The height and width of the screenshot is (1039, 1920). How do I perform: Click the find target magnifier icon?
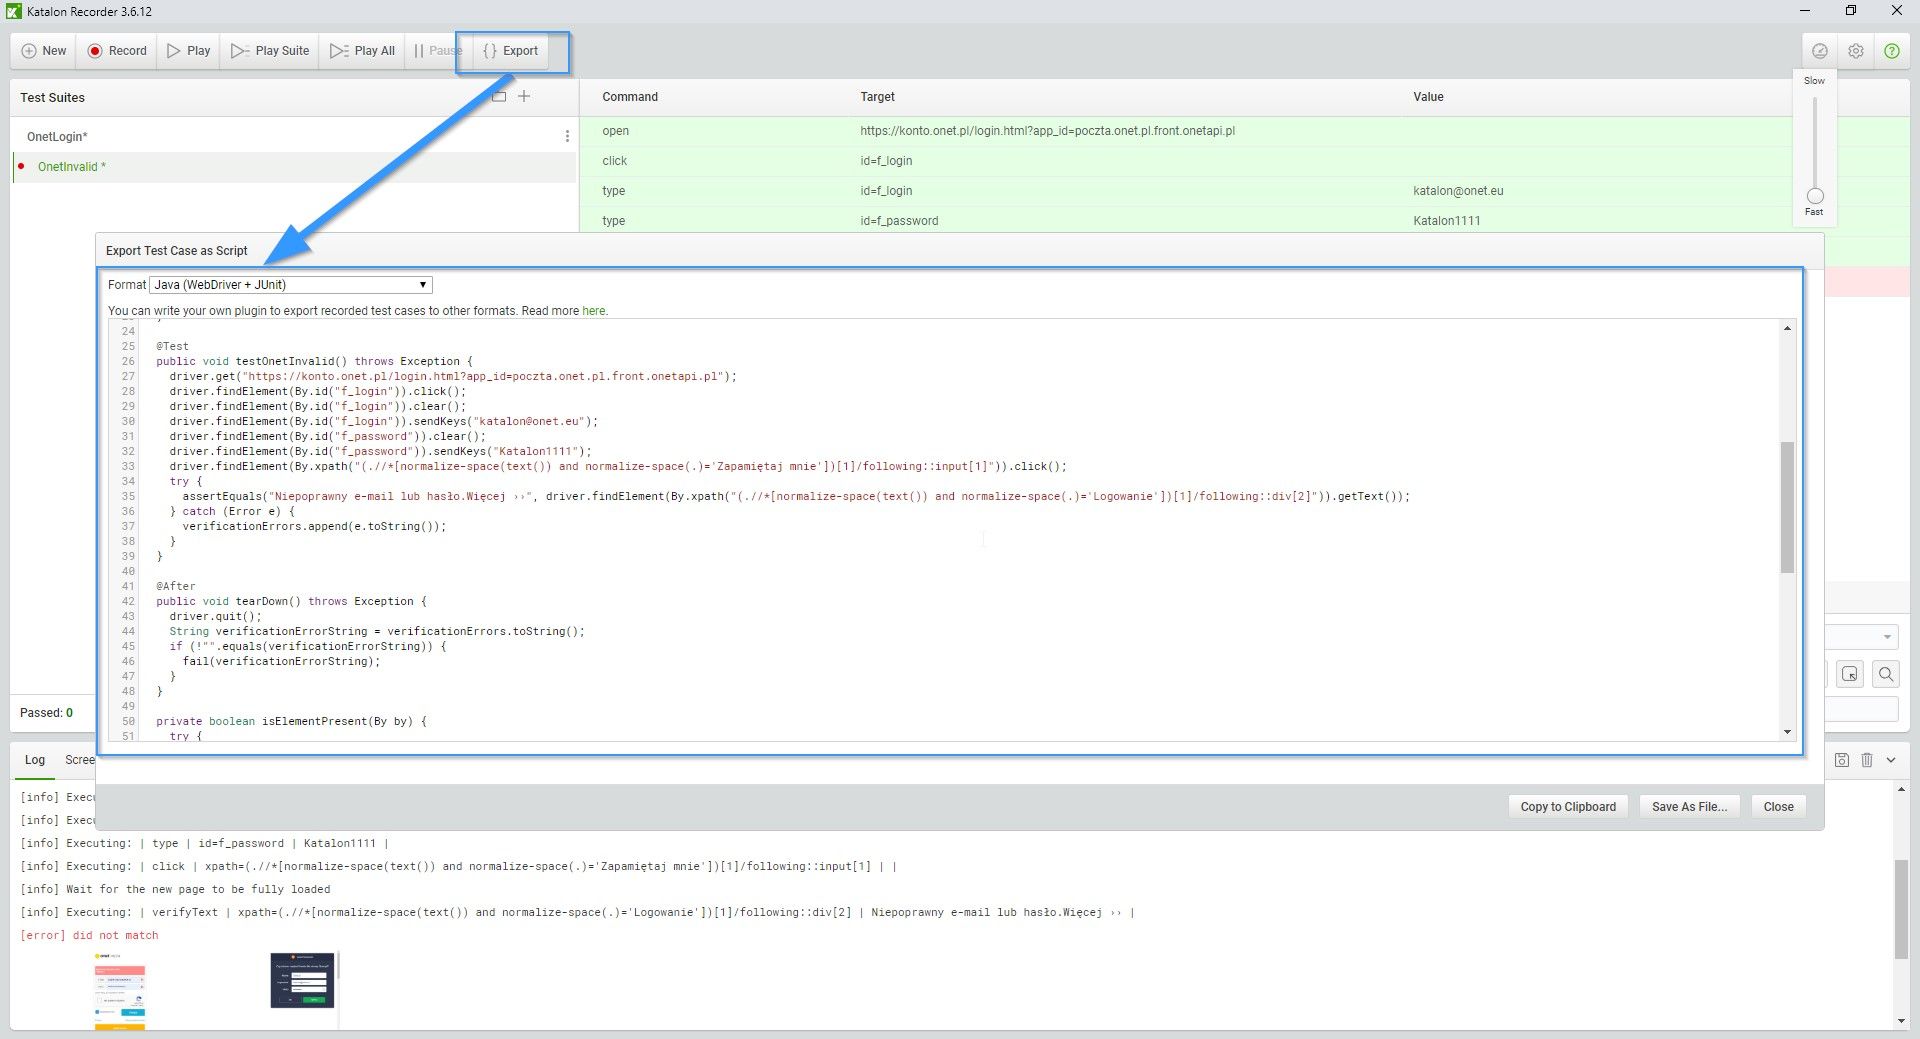(1886, 674)
